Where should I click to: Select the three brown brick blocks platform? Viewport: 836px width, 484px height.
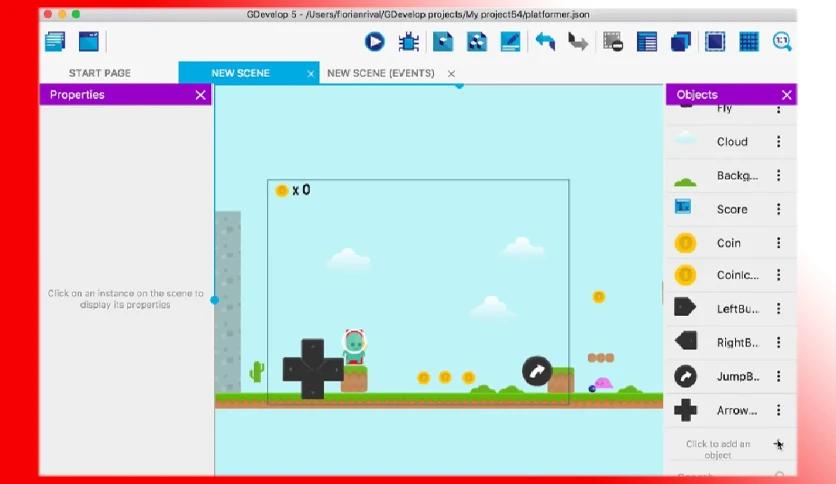[x=601, y=358]
